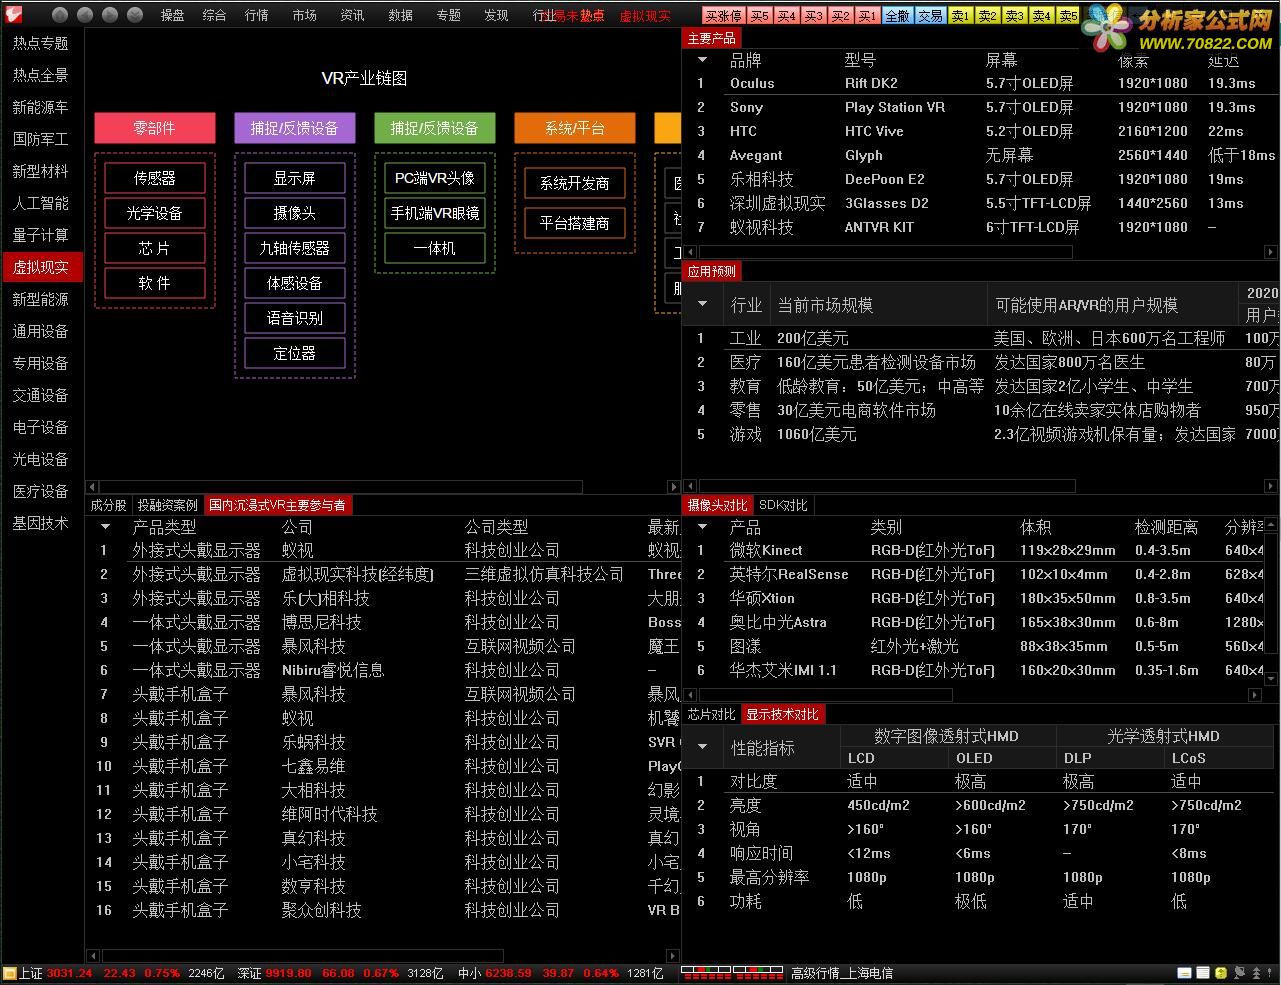Click the 买涨停 button

click(x=724, y=16)
